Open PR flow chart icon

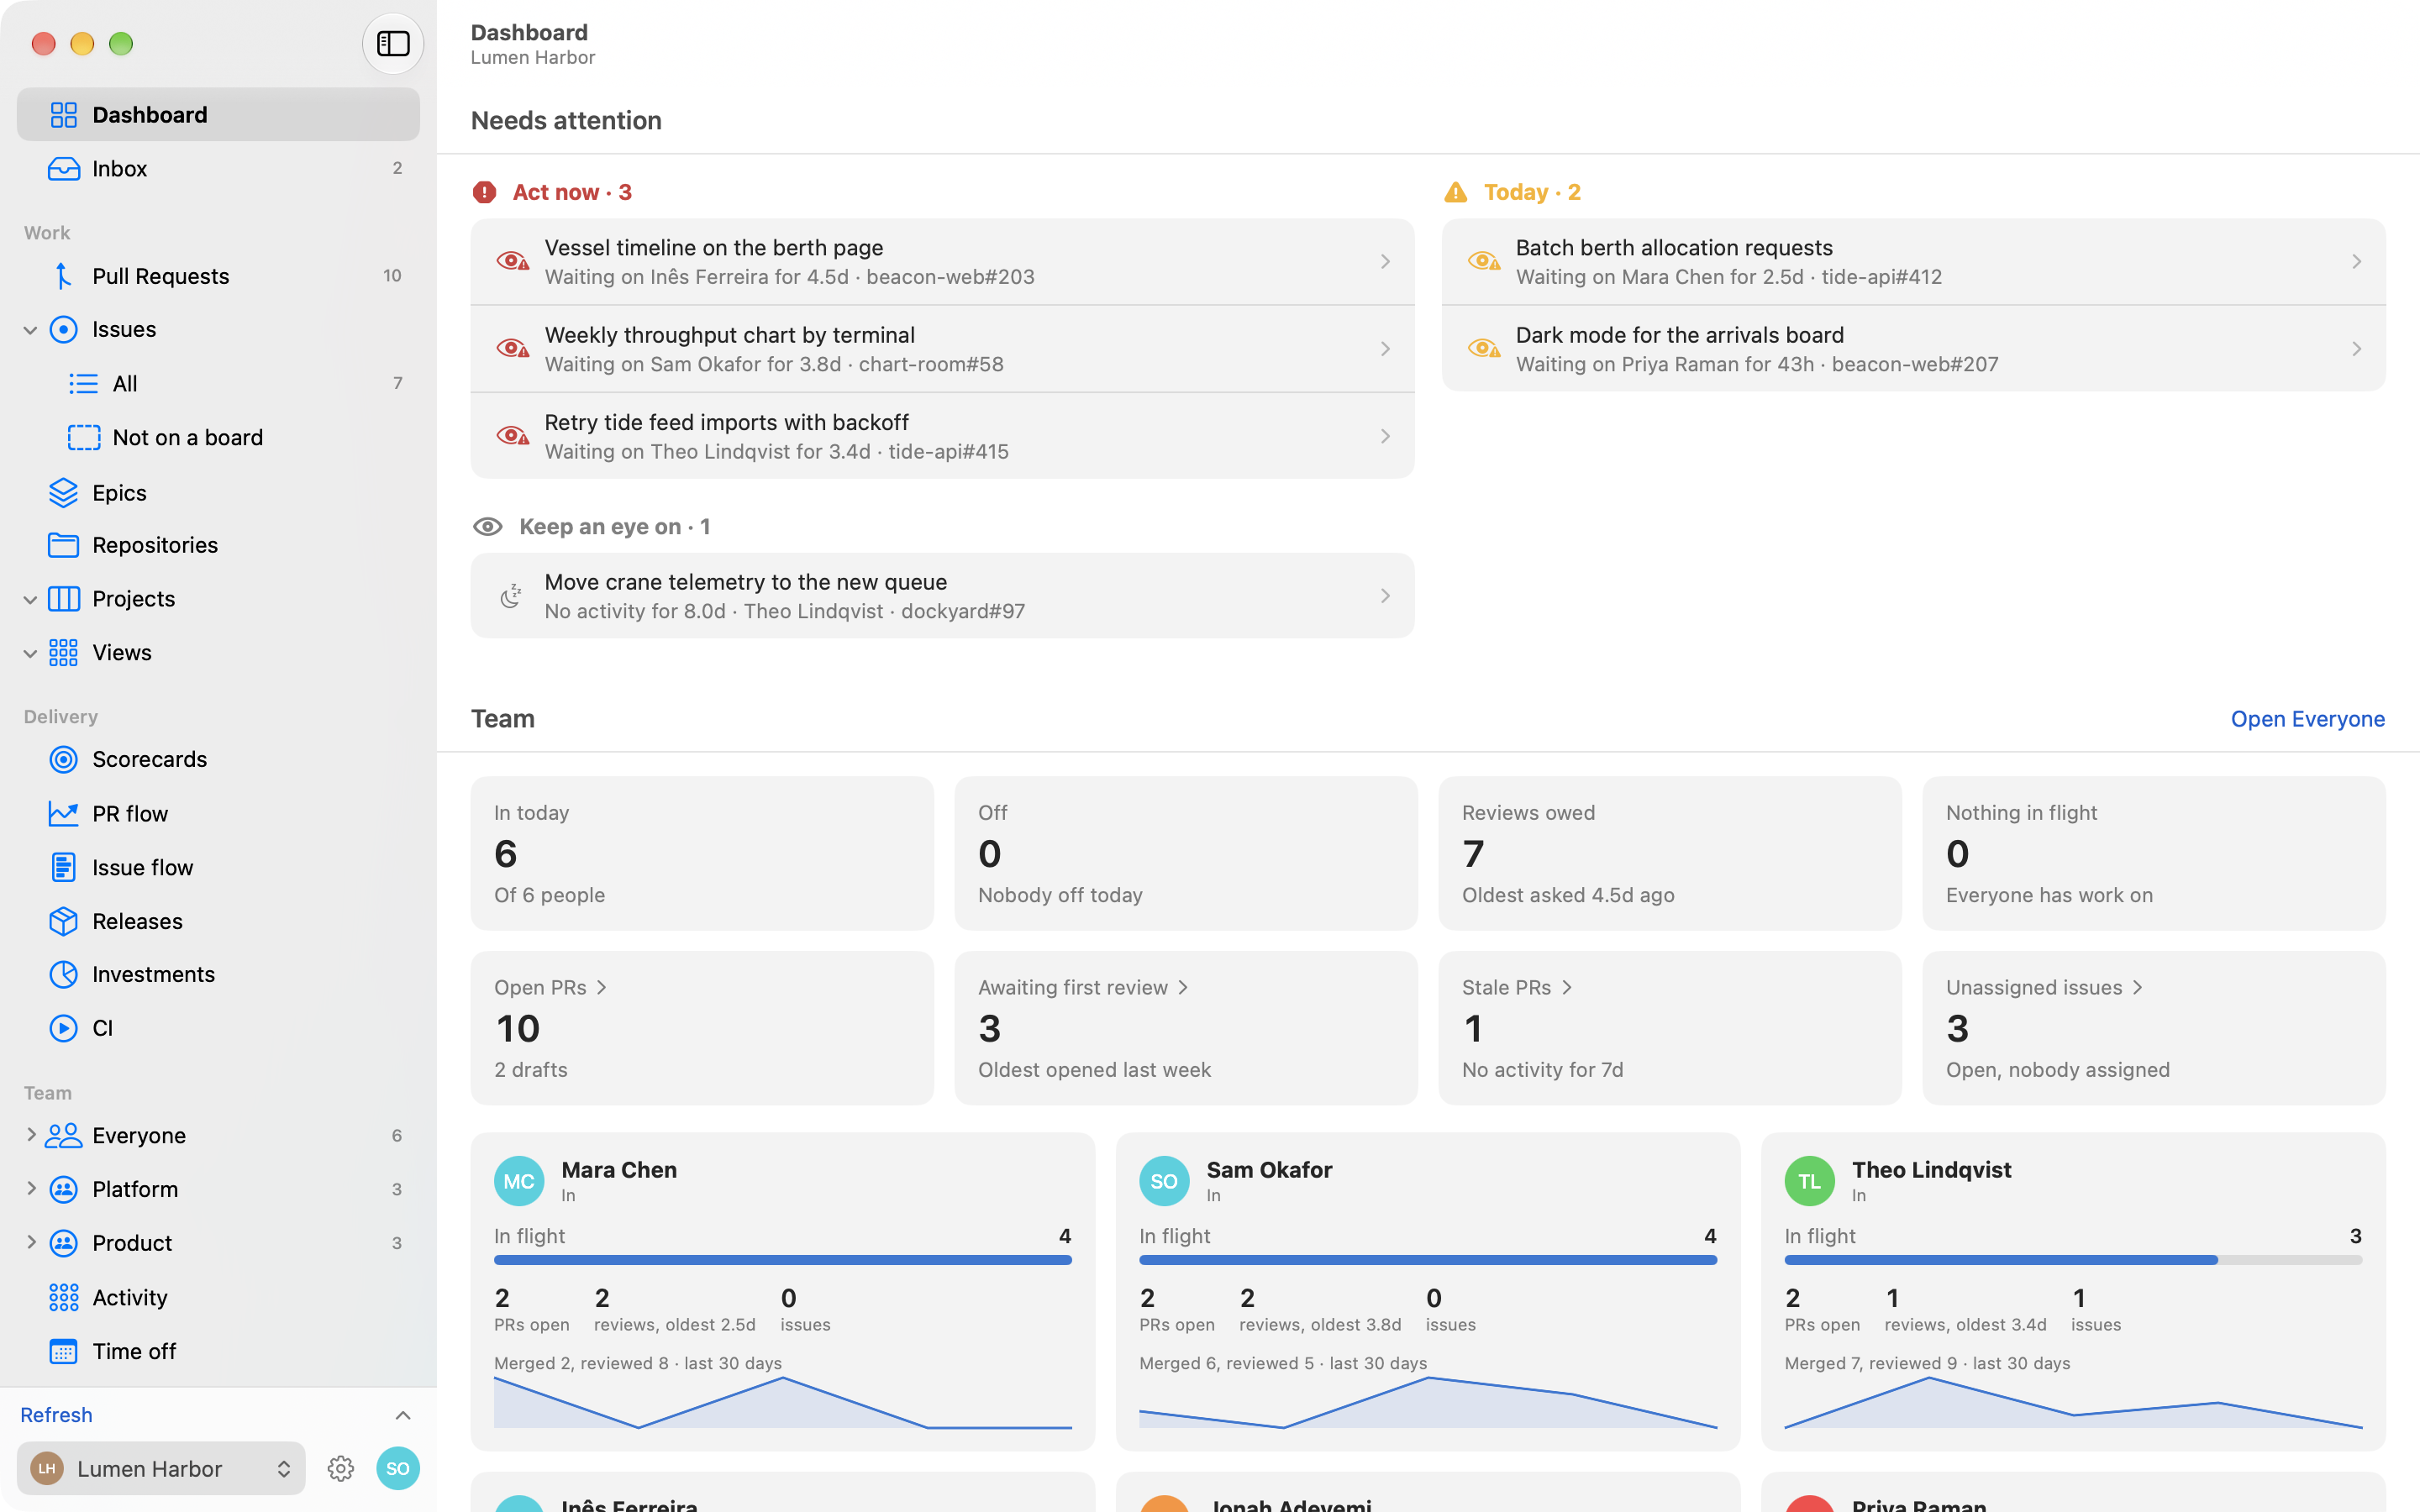pyautogui.click(x=64, y=813)
